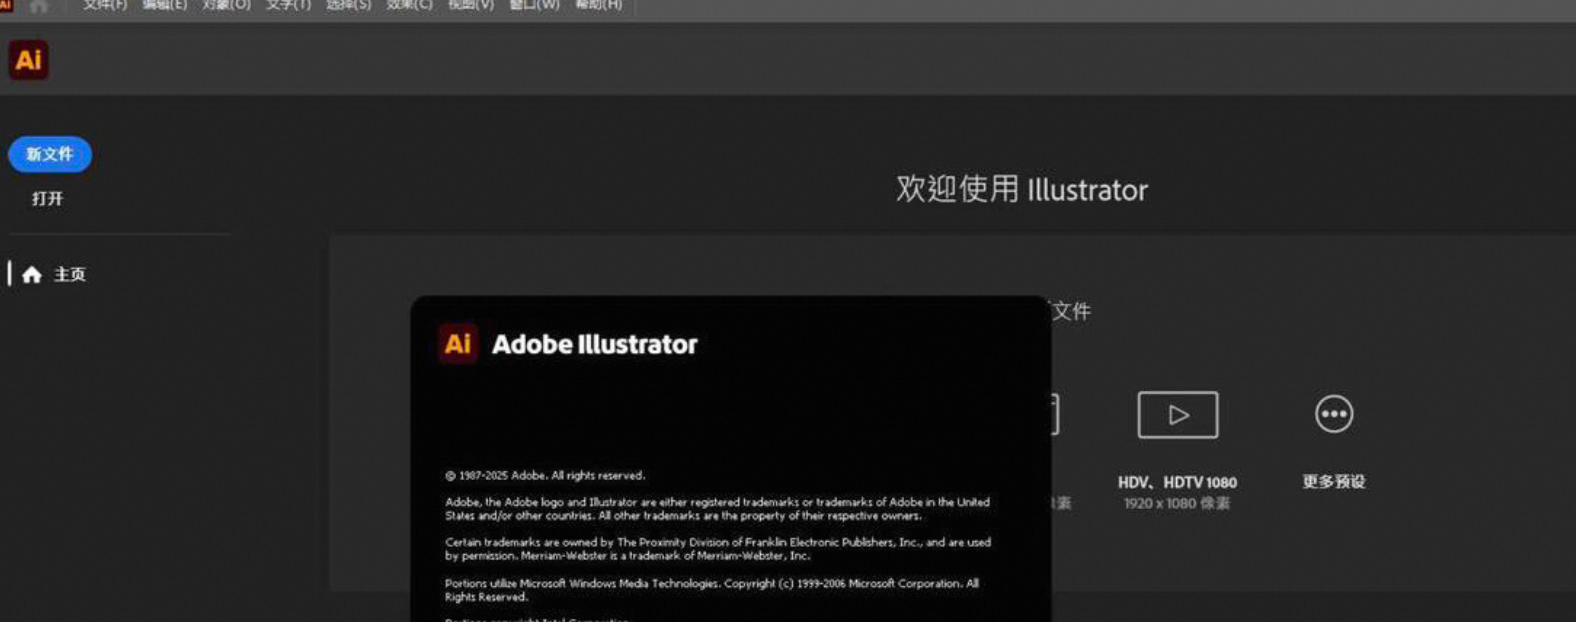Image resolution: width=1576 pixels, height=622 pixels.
Task: Select the HDV、HDTV 1080 preset icon
Action: tap(1178, 414)
